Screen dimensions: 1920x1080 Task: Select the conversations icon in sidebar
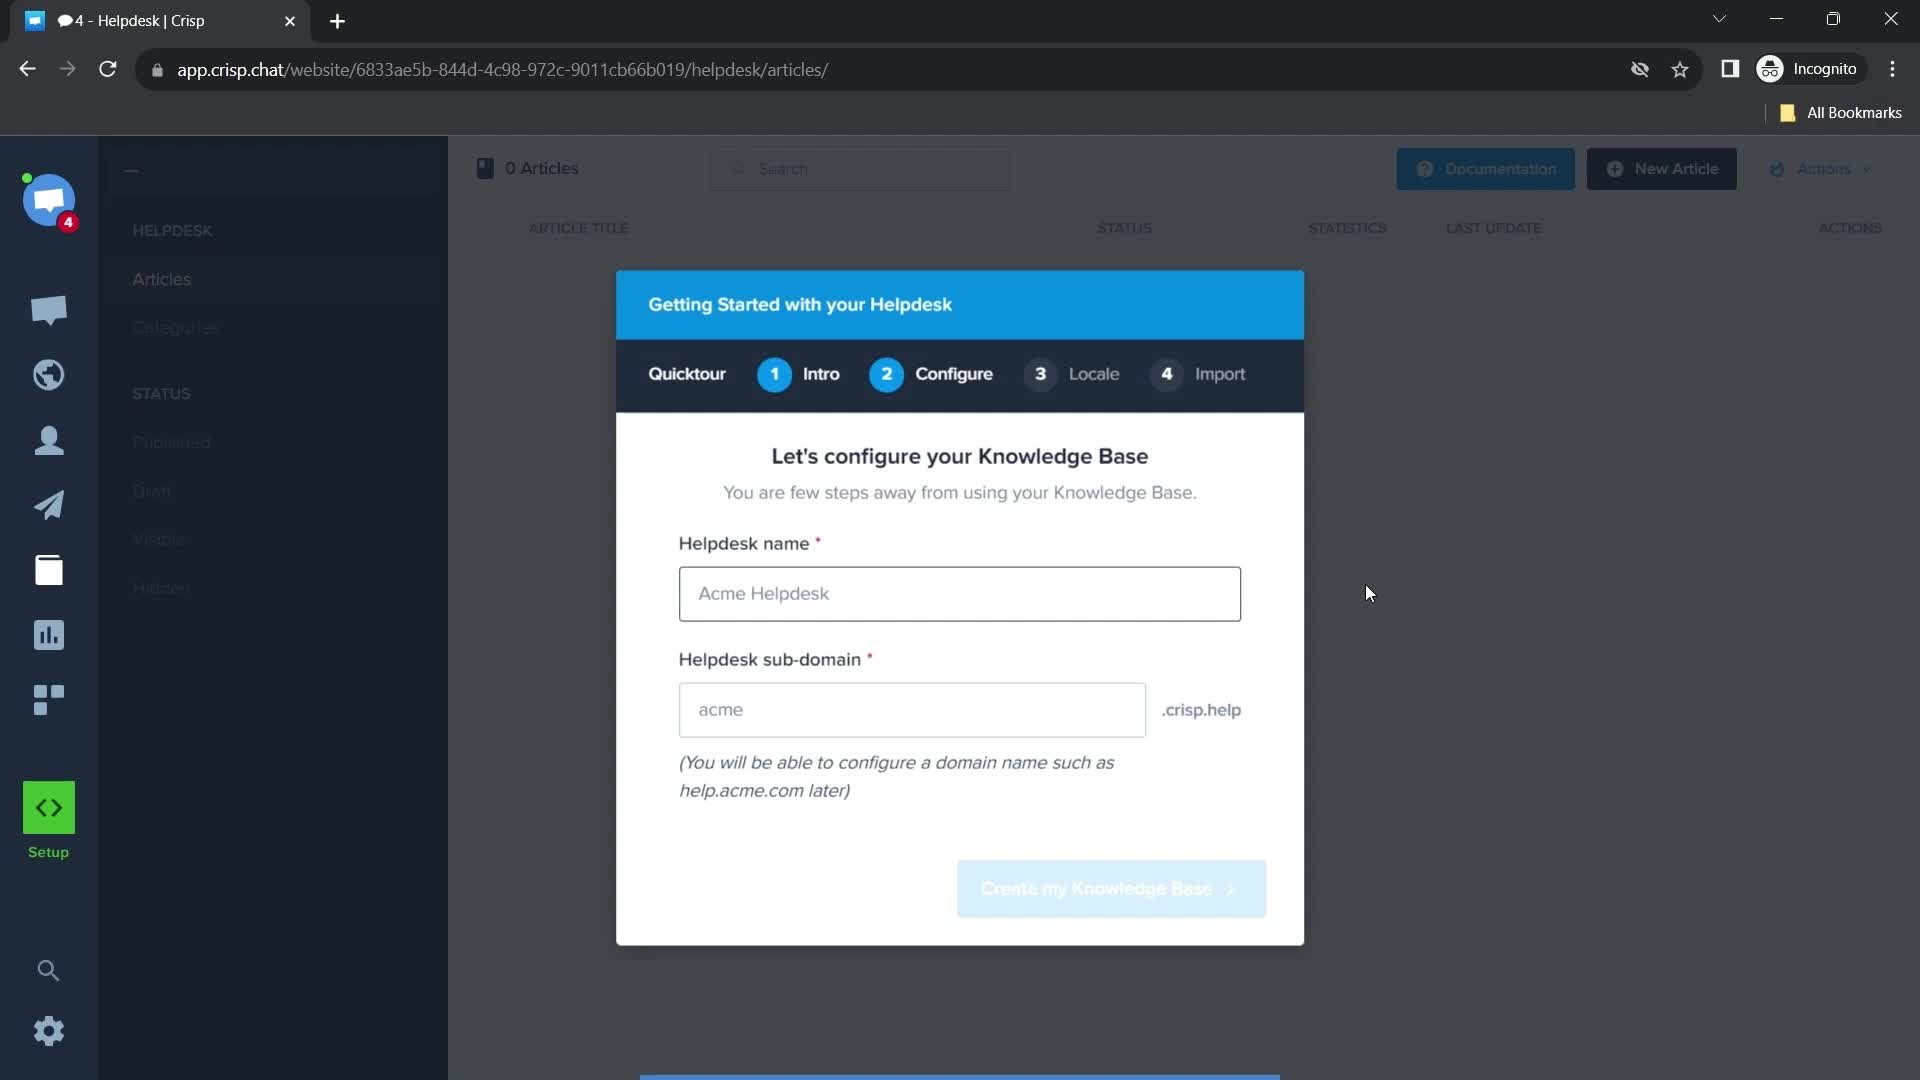[49, 310]
